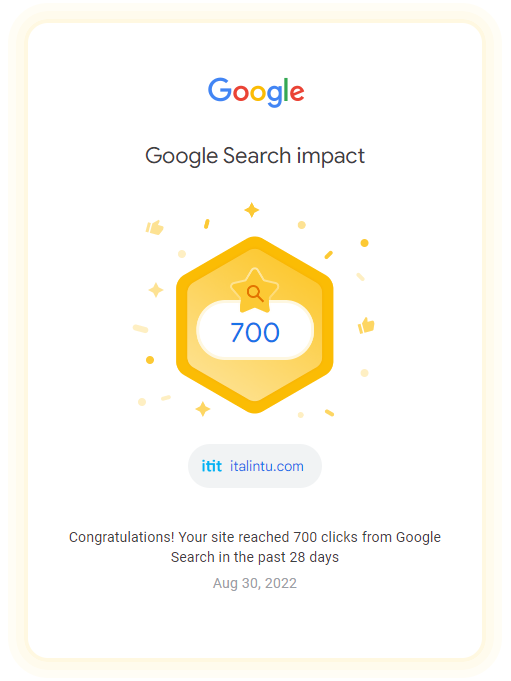Viewport: 511px width, 681px height.
Task: Click the dark orange dot at upper right of badge
Action: (365, 243)
